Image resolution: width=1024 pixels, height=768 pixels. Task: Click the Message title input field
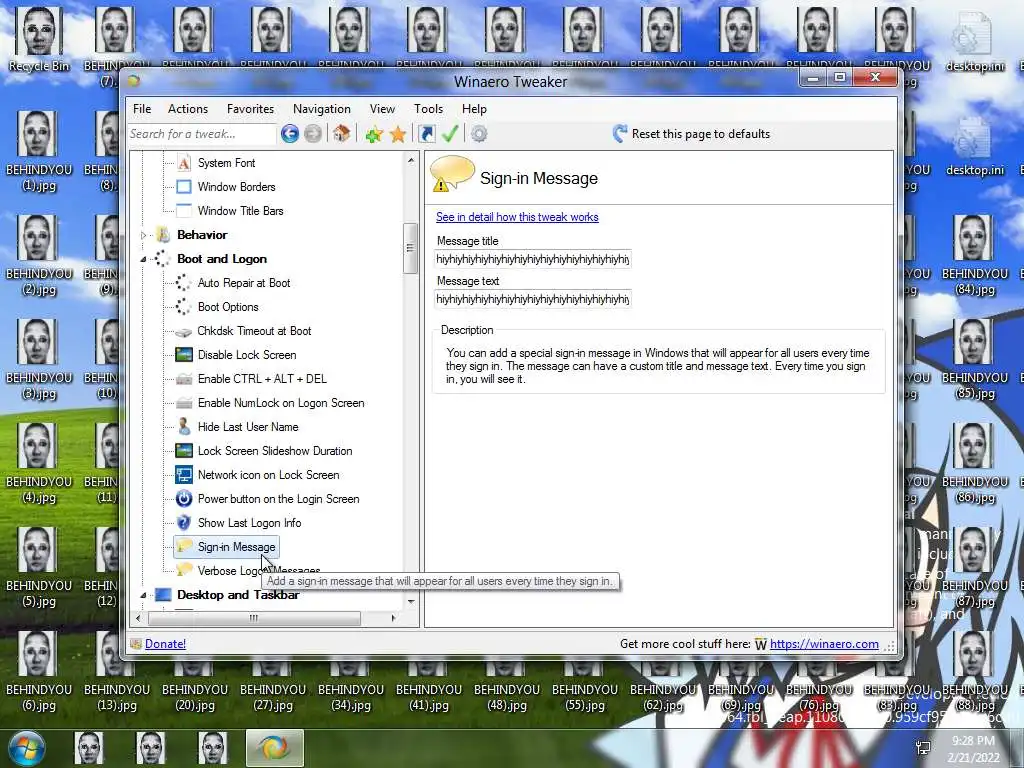pos(532,259)
